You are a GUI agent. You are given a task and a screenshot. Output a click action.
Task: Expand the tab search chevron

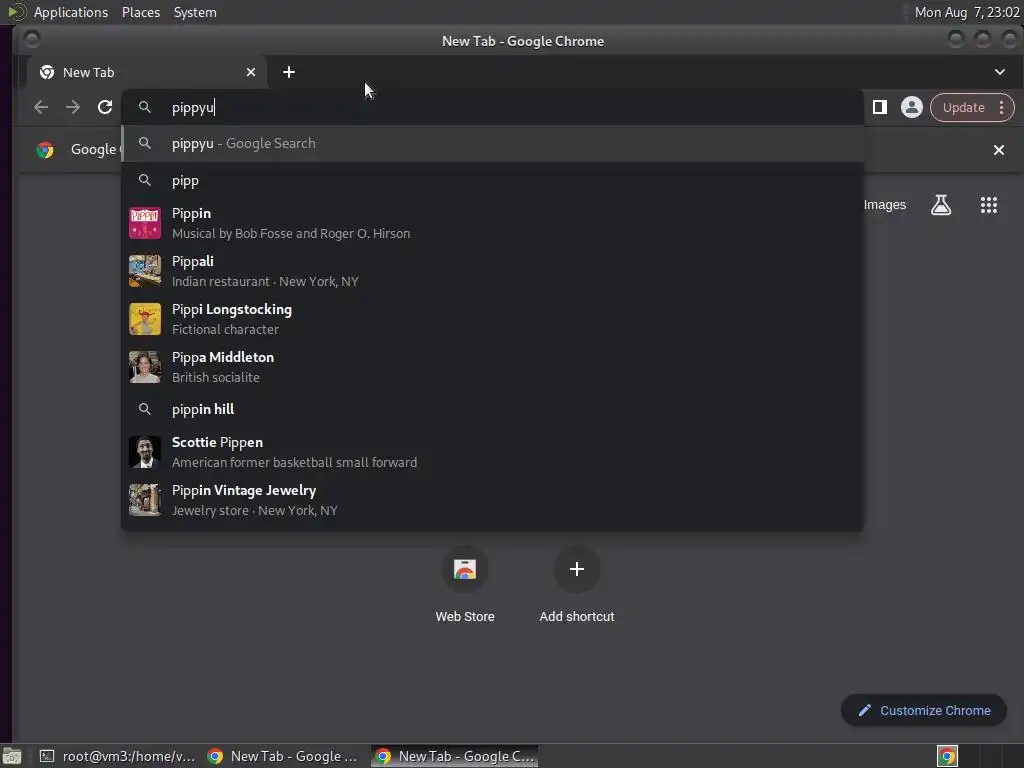pos(999,72)
